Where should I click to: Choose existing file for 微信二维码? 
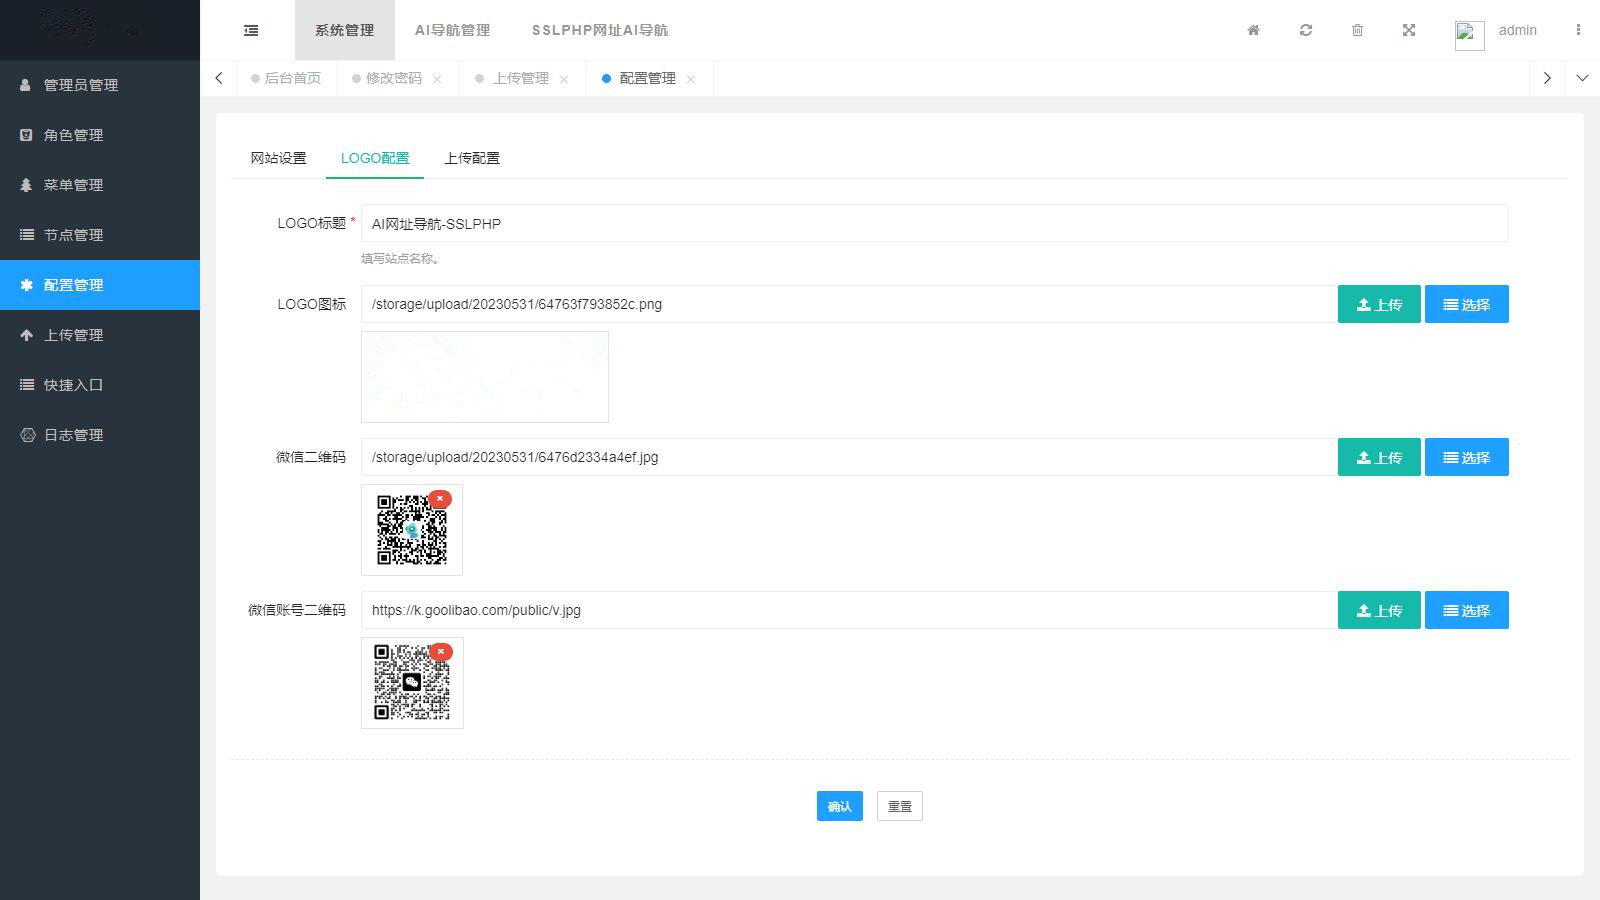(1466, 457)
